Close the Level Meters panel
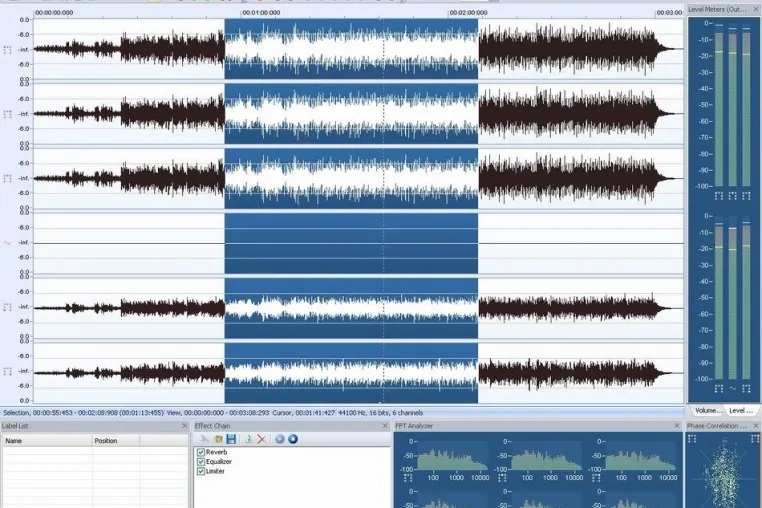The width and height of the screenshot is (762, 508). (756, 9)
